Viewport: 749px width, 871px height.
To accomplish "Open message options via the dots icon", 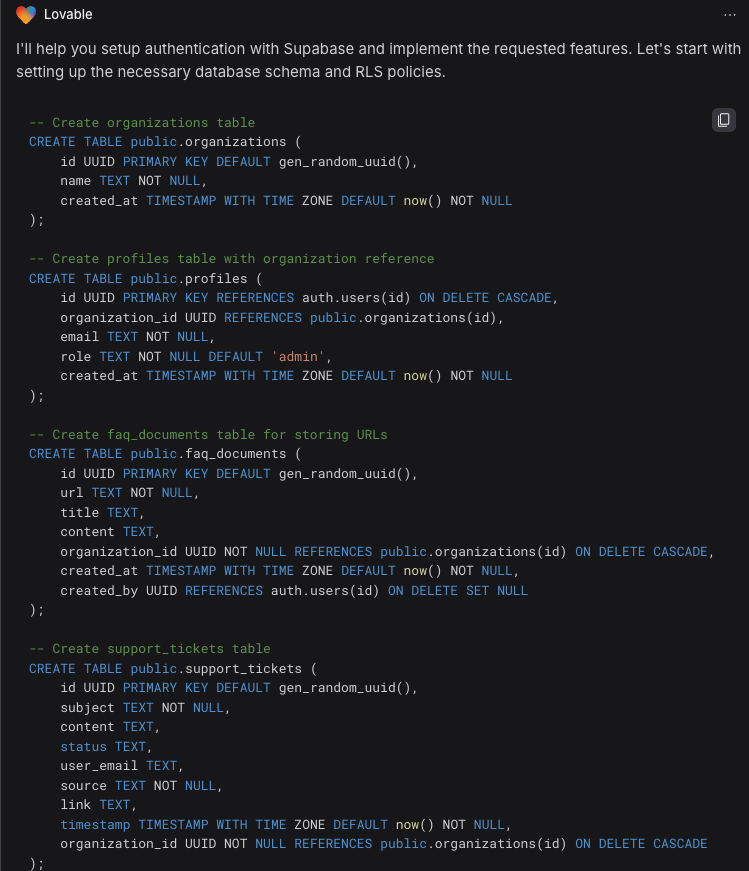I will pos(728,14).
